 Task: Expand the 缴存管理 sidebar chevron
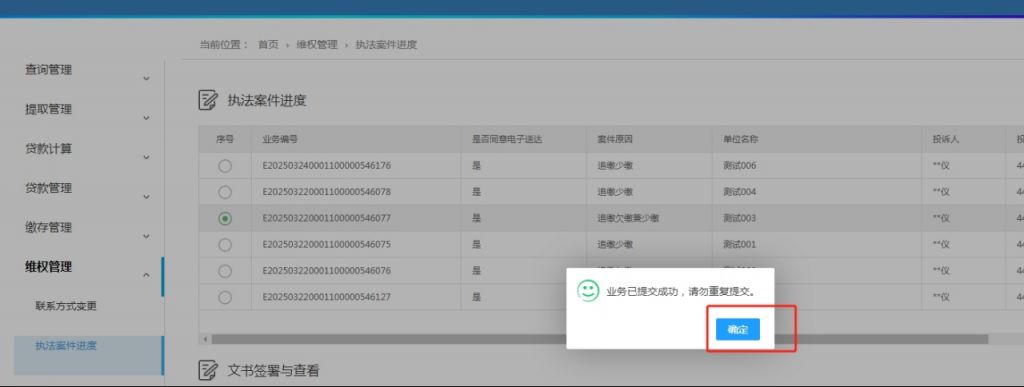146,236
